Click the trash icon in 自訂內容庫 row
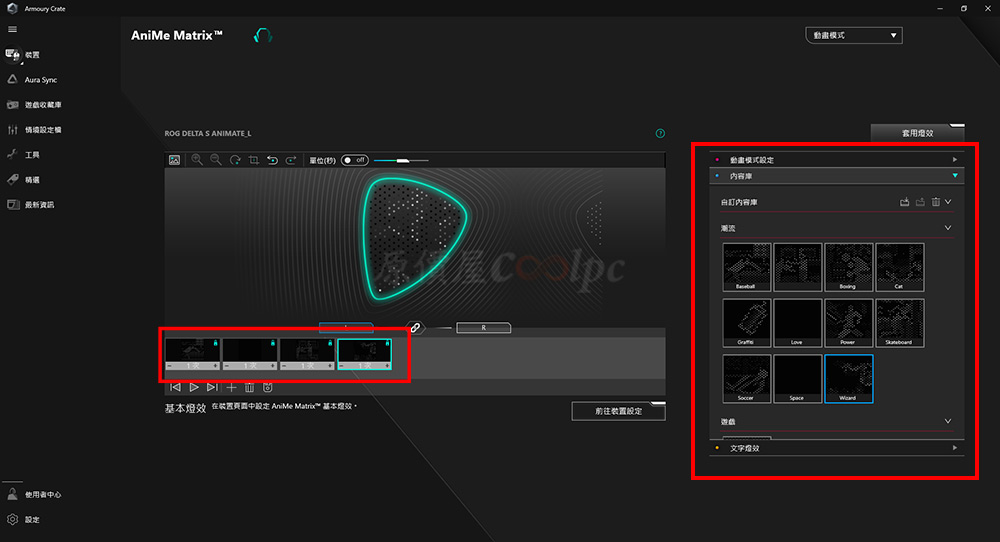The image size is (1000, 542). pos(936,202)
